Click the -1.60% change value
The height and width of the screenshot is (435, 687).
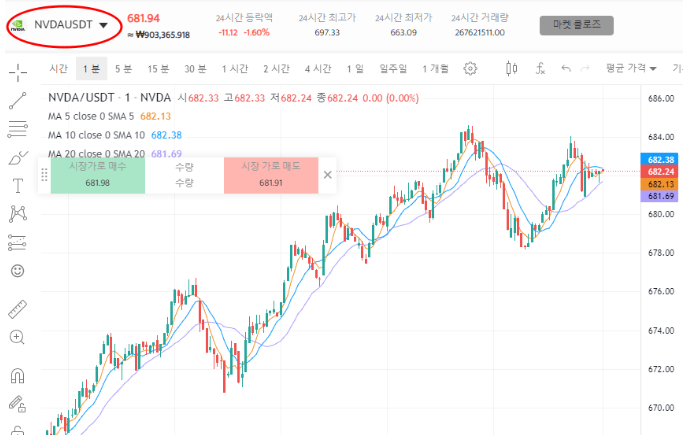pos(256,32)
